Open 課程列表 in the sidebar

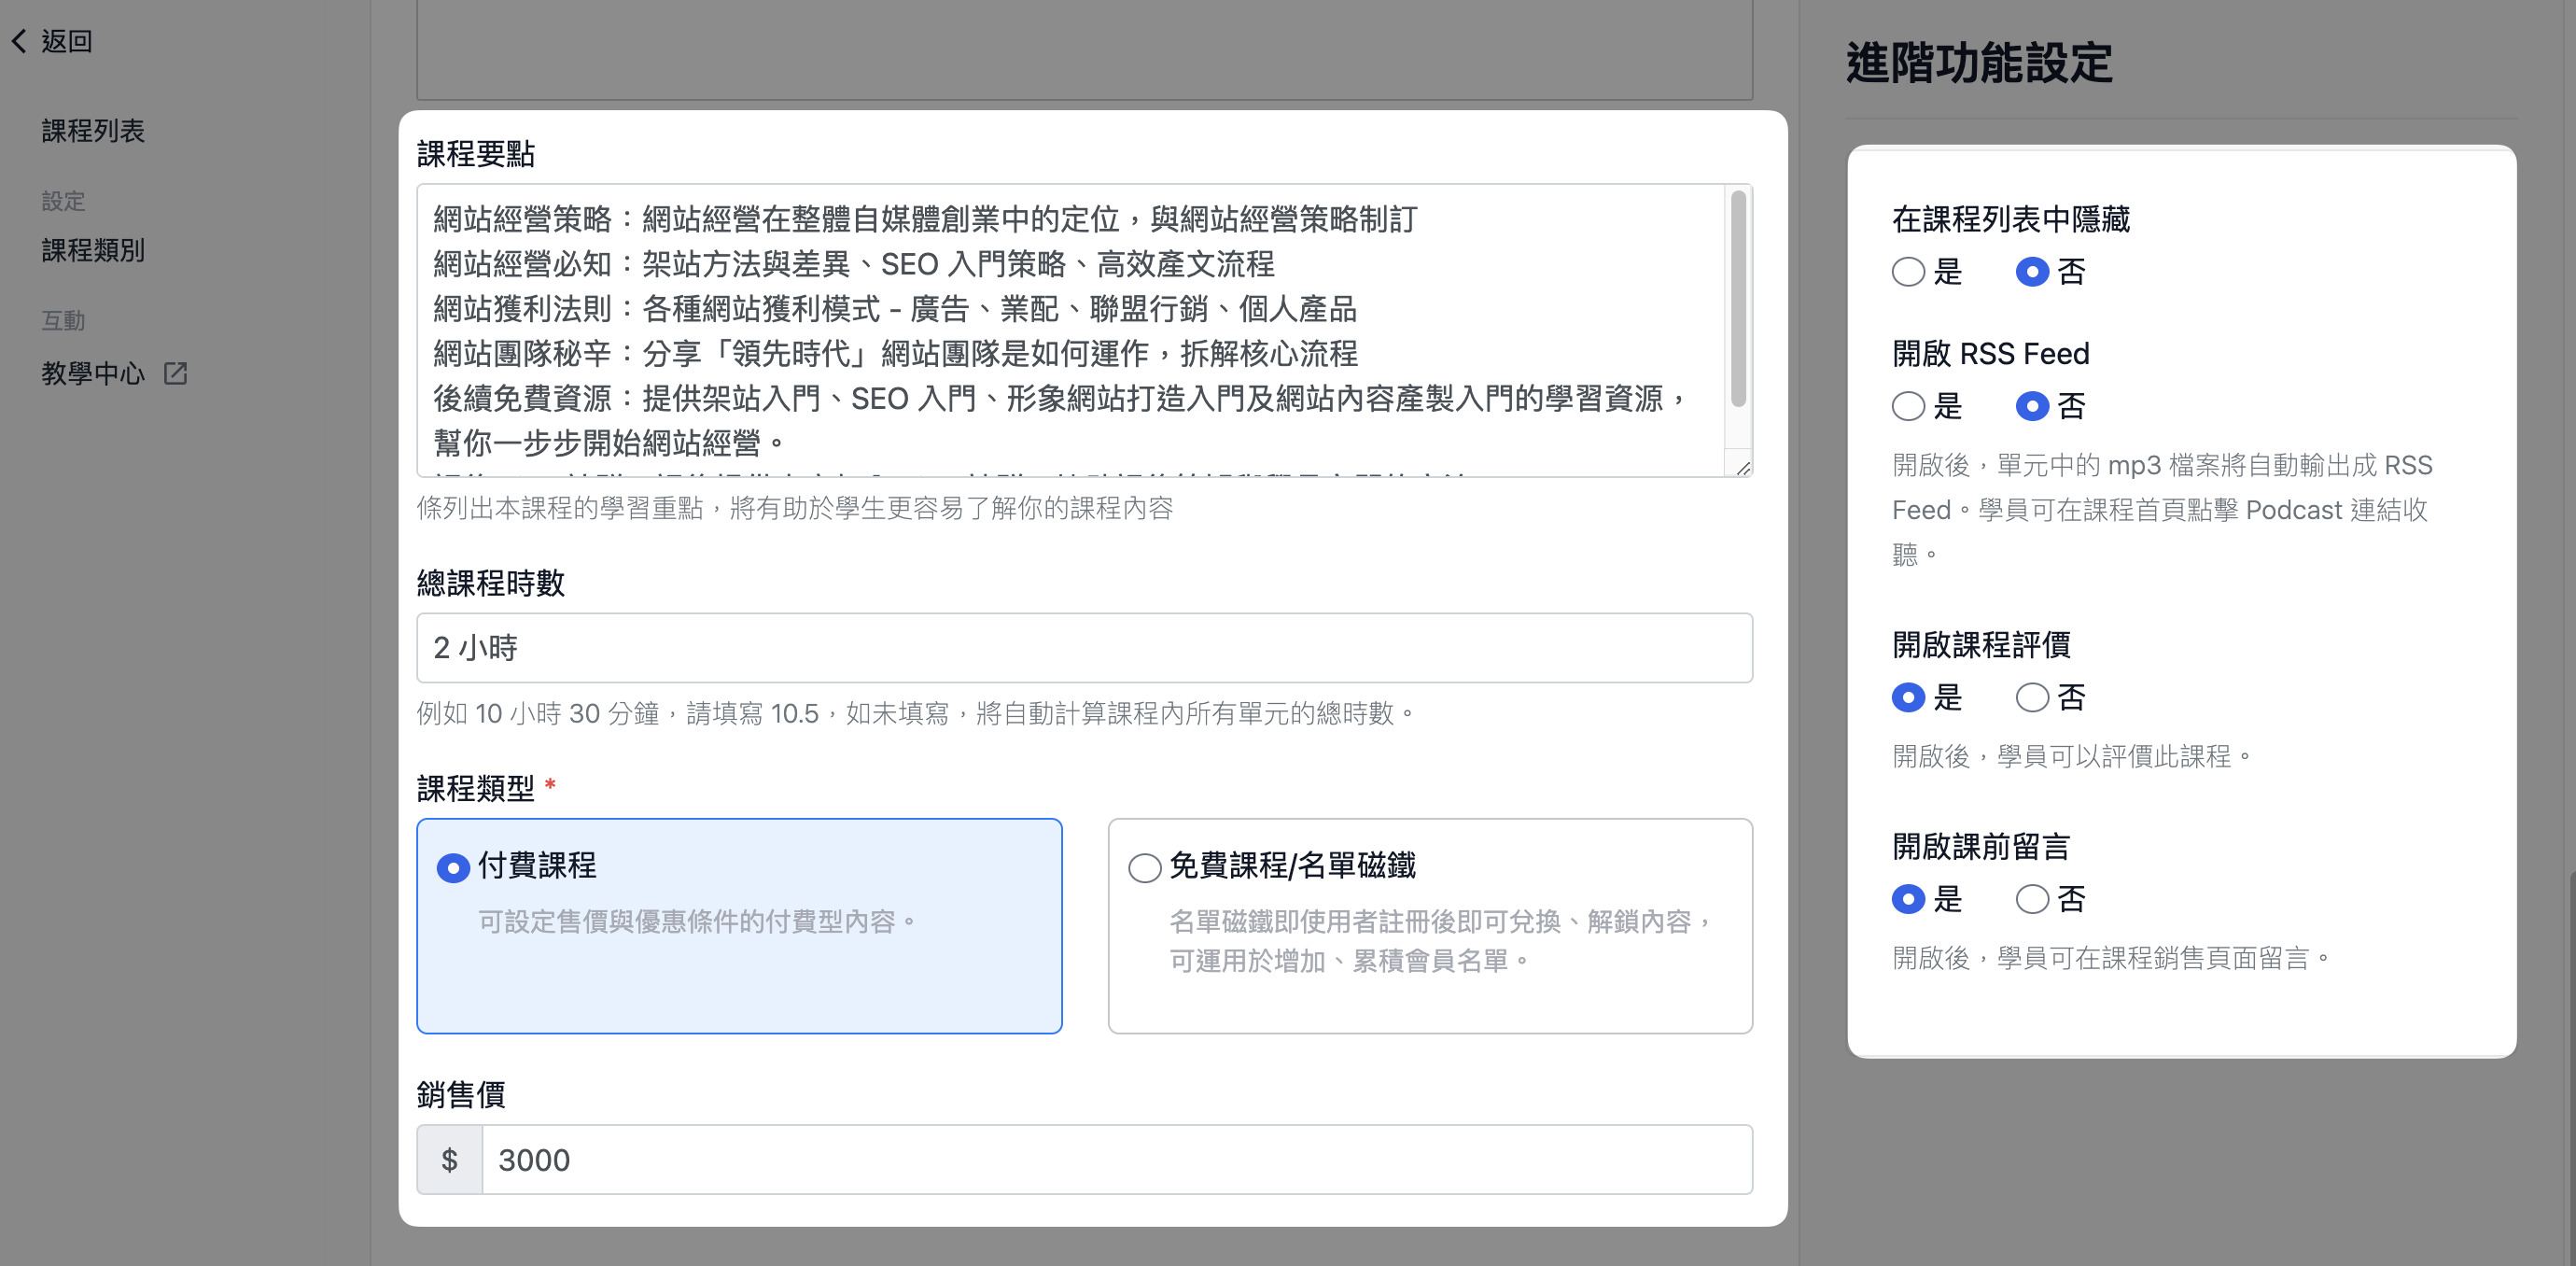[x=93, y=131]
